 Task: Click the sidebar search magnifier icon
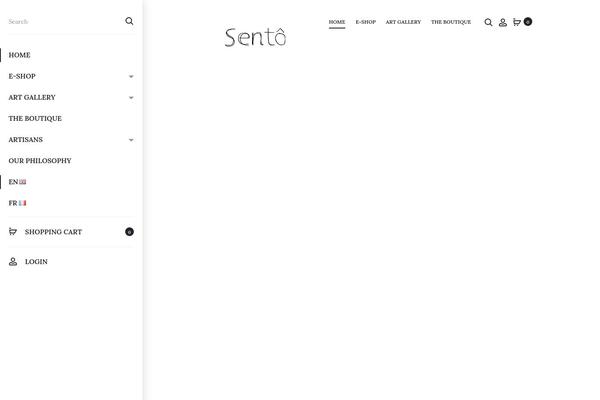pyautogui.click(x=129, y=21)
